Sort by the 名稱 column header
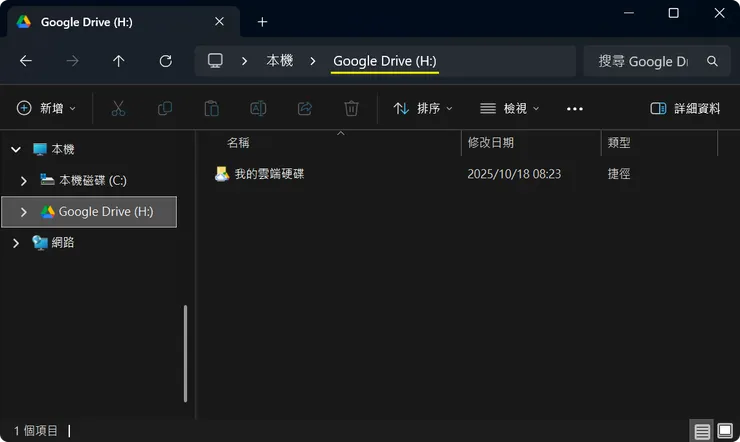This screenshot has height=442, width=740. [238, 142]
